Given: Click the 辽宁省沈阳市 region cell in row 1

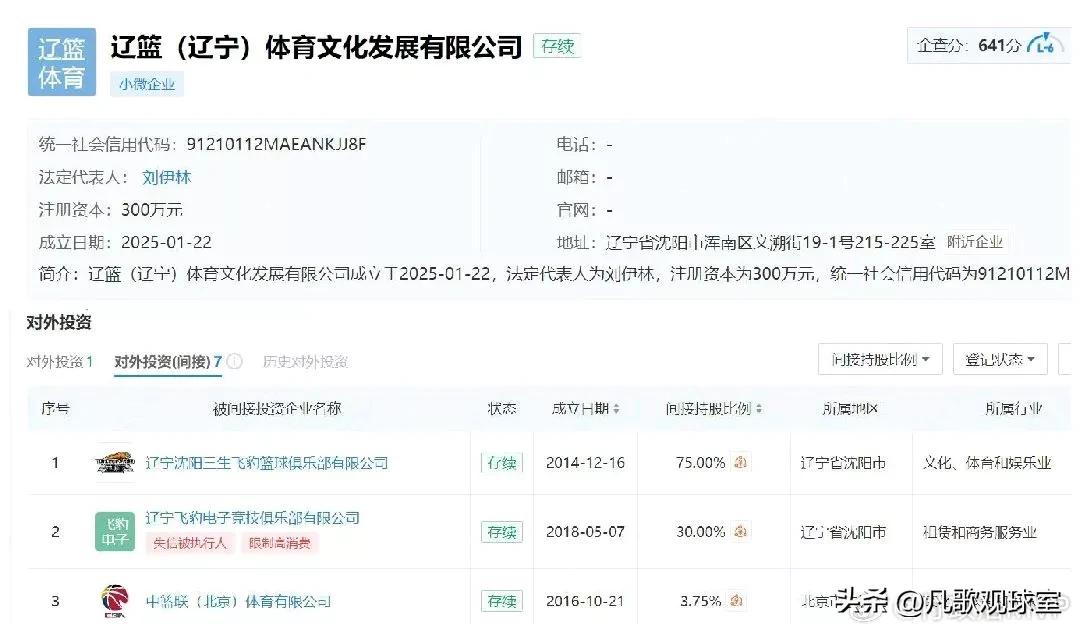Looking at the screenshot, I should [843, 463].
